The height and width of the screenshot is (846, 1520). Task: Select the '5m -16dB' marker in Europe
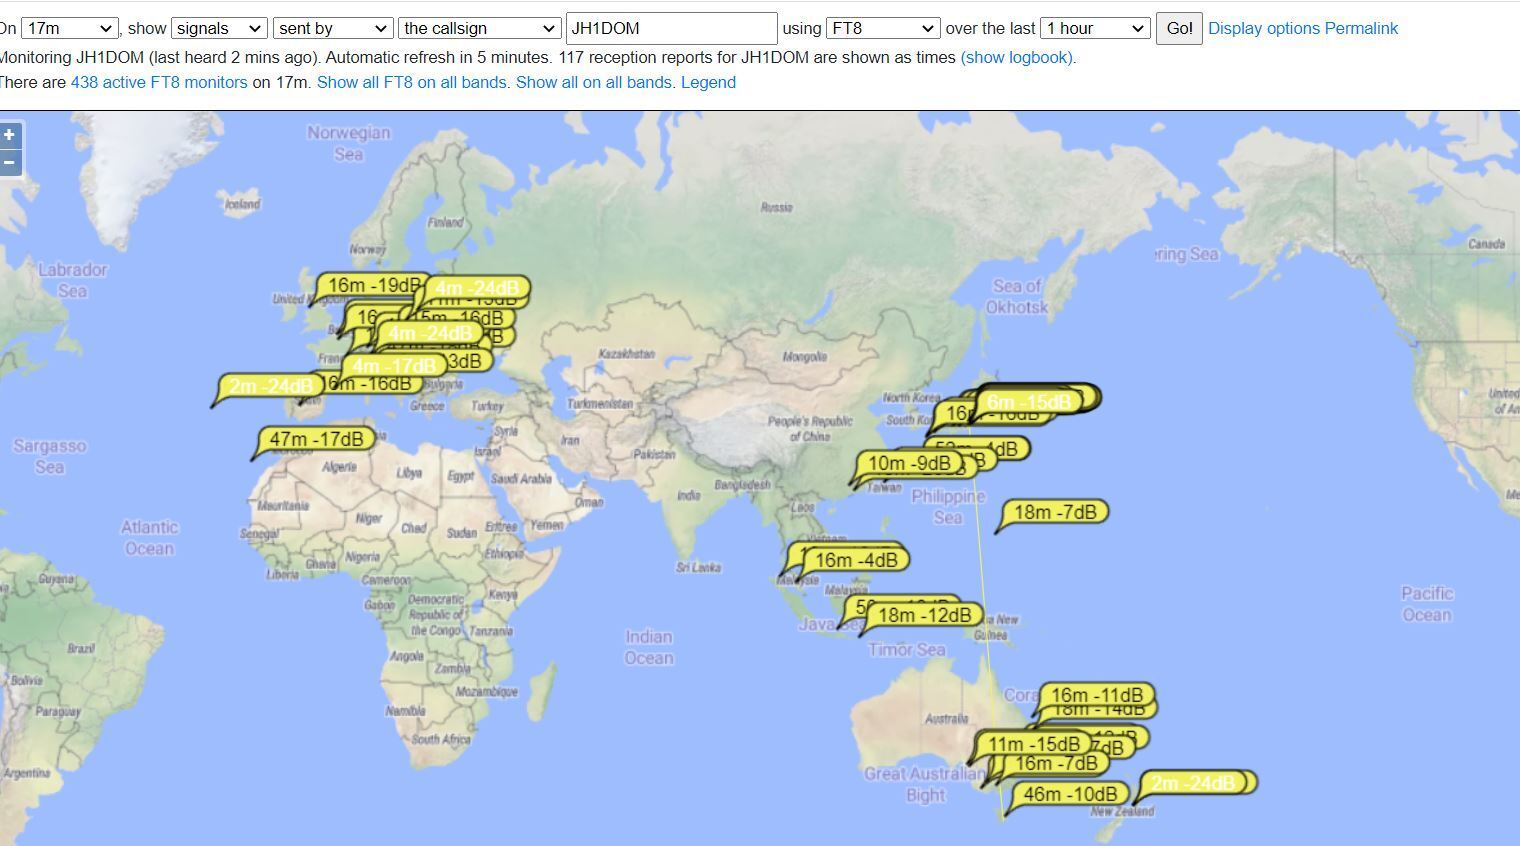point(461,318)
